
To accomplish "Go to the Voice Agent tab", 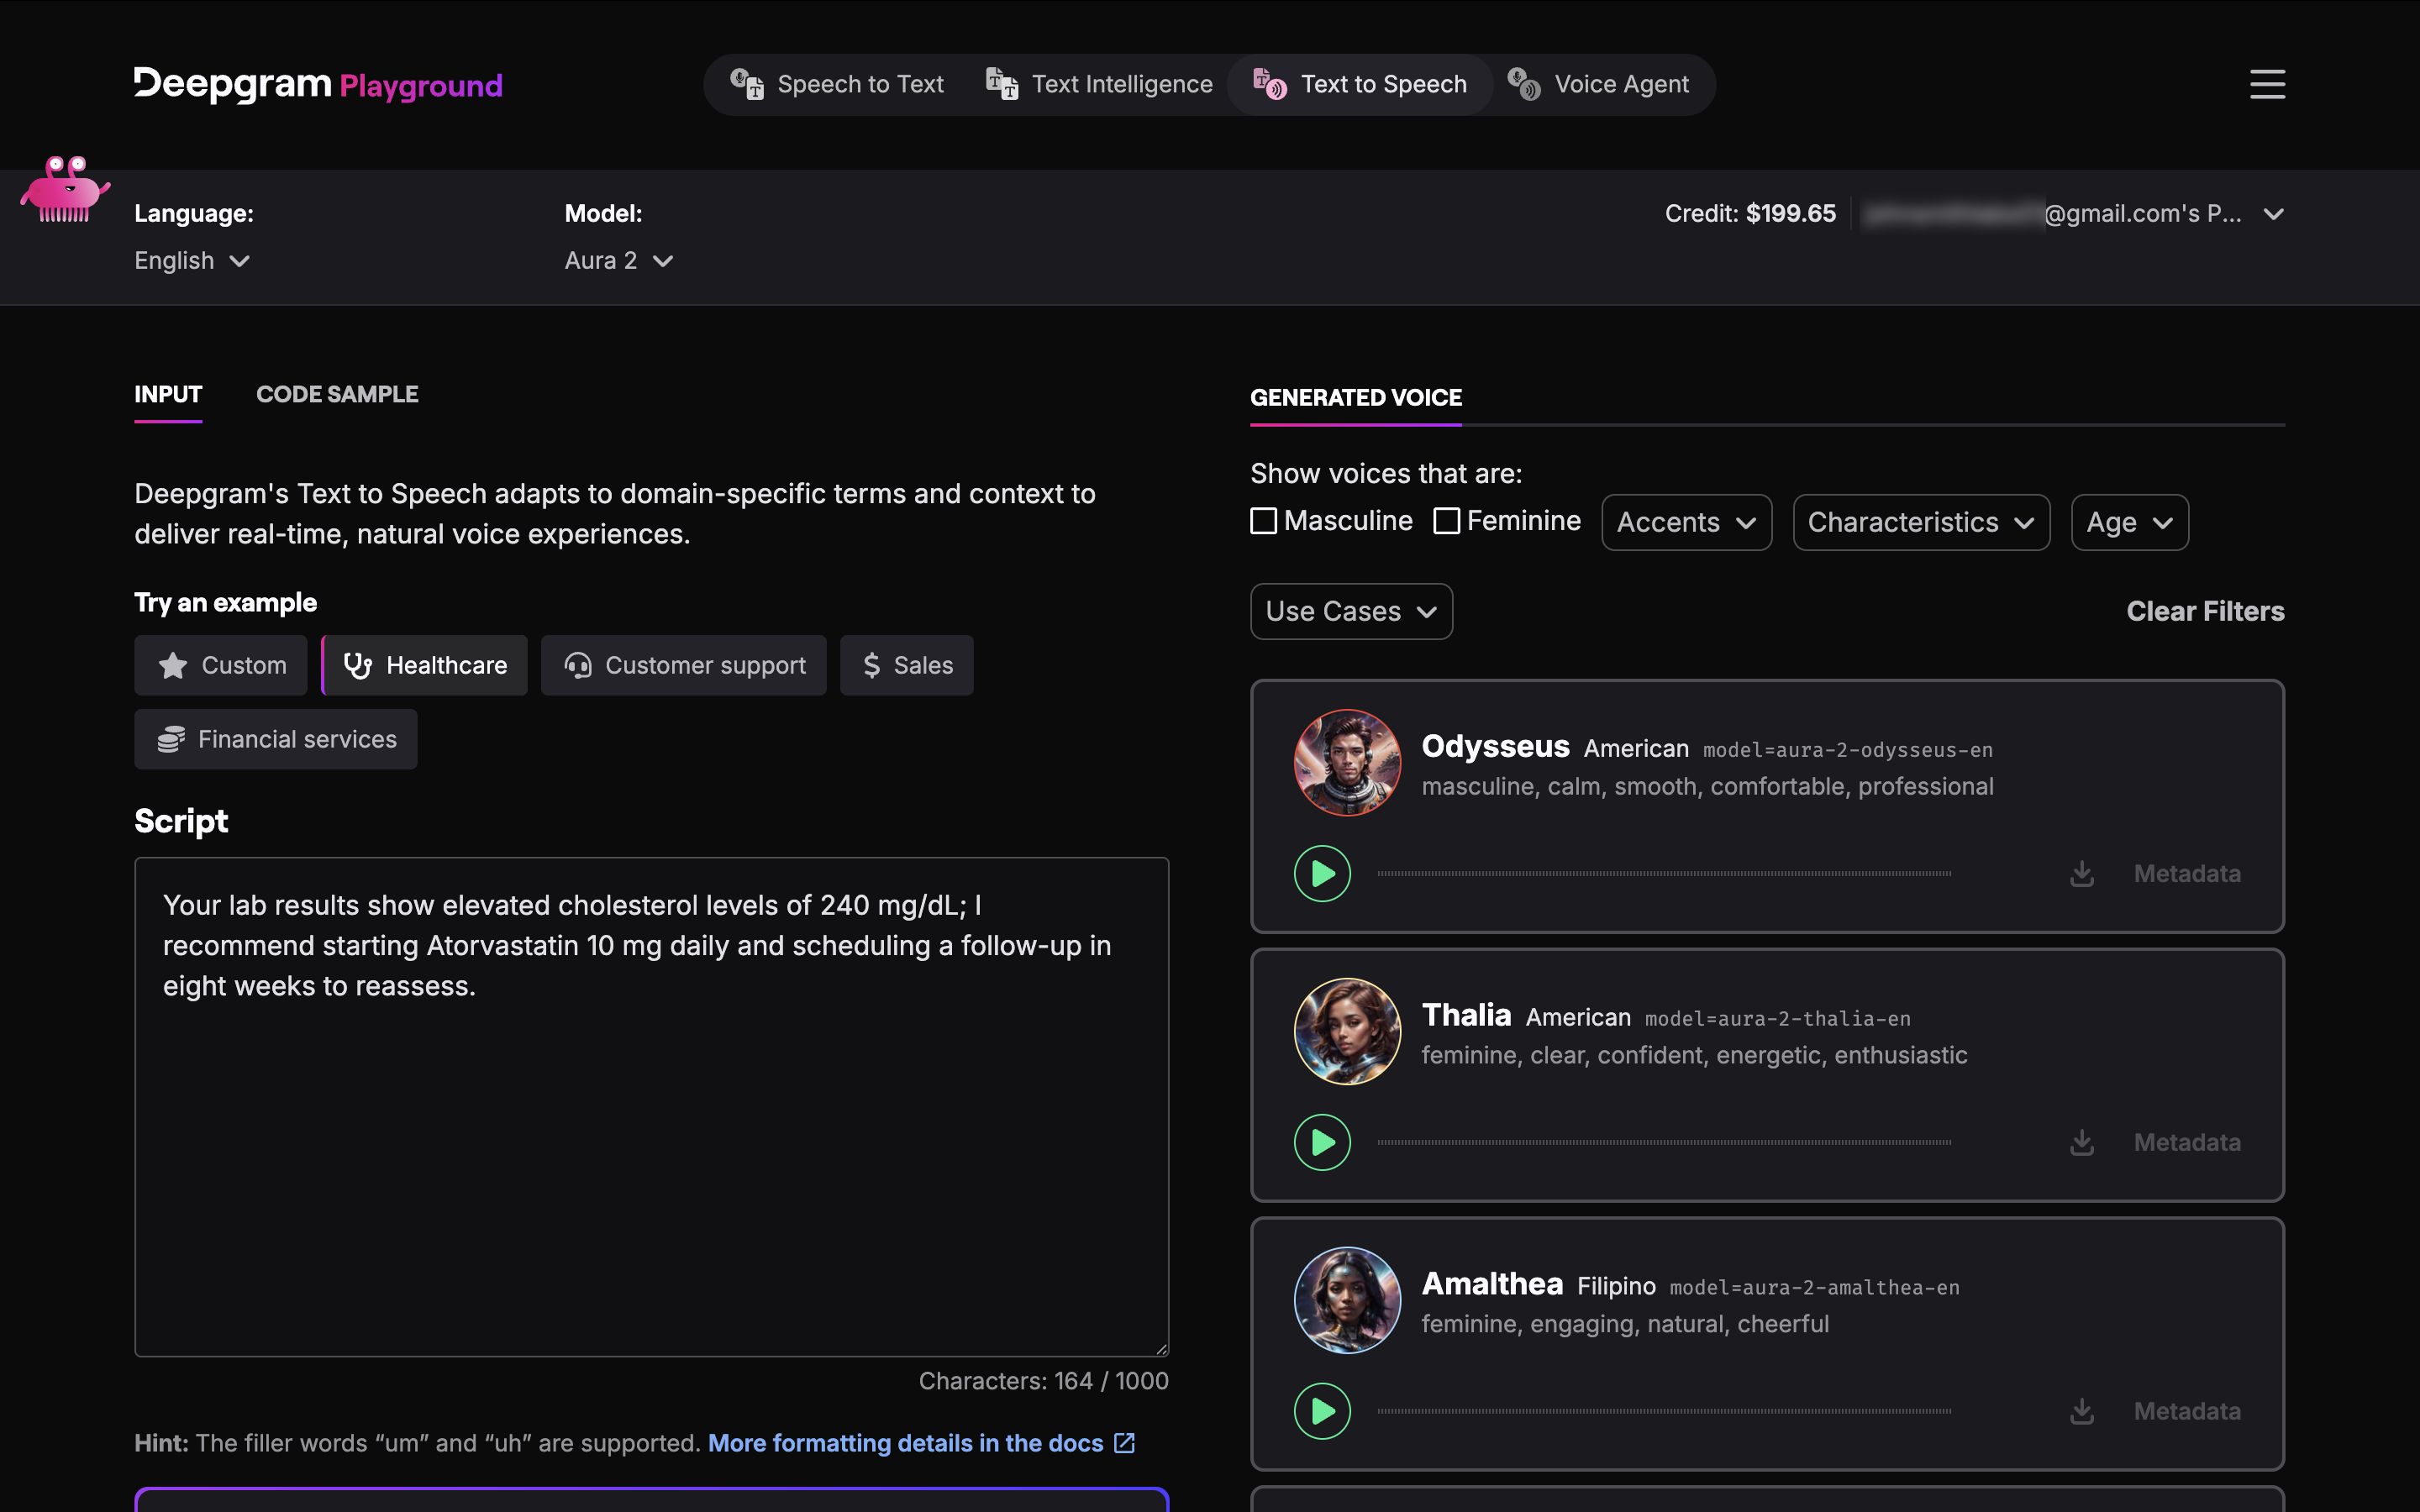I will click(x=1599, y=84).
